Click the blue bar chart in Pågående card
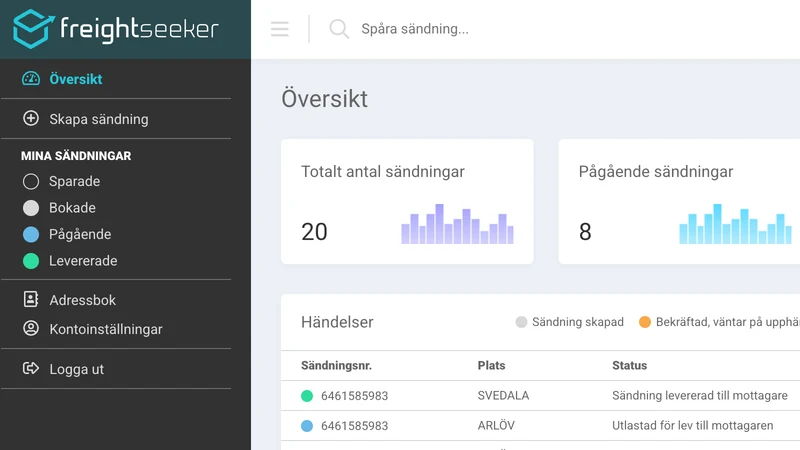800x450 pixels. click(x=735, y=224)
